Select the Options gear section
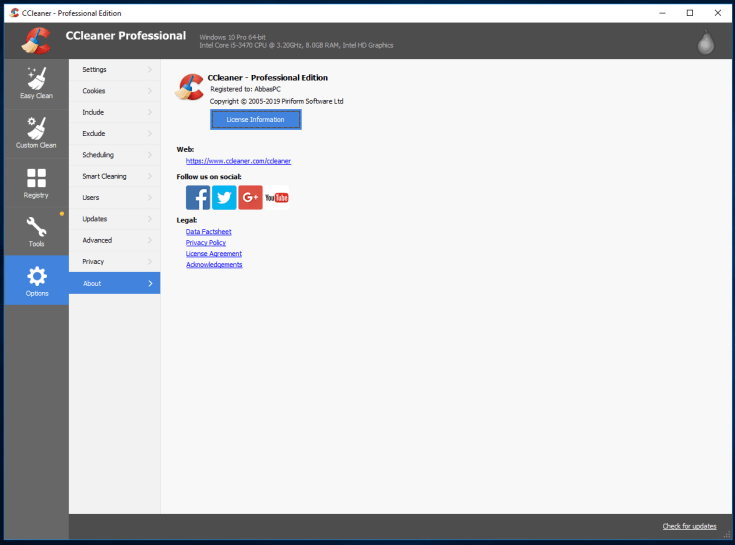Screen dimensions: 735x545 click(x=37, y=280)
